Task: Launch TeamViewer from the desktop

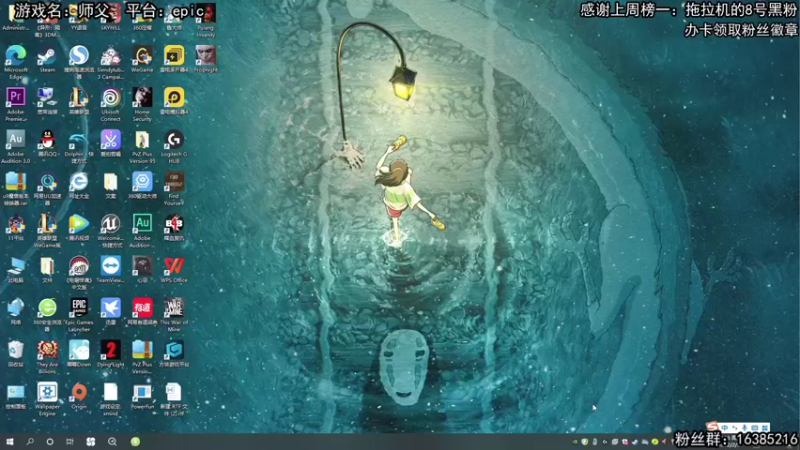Action: click(x=111, y=266)
